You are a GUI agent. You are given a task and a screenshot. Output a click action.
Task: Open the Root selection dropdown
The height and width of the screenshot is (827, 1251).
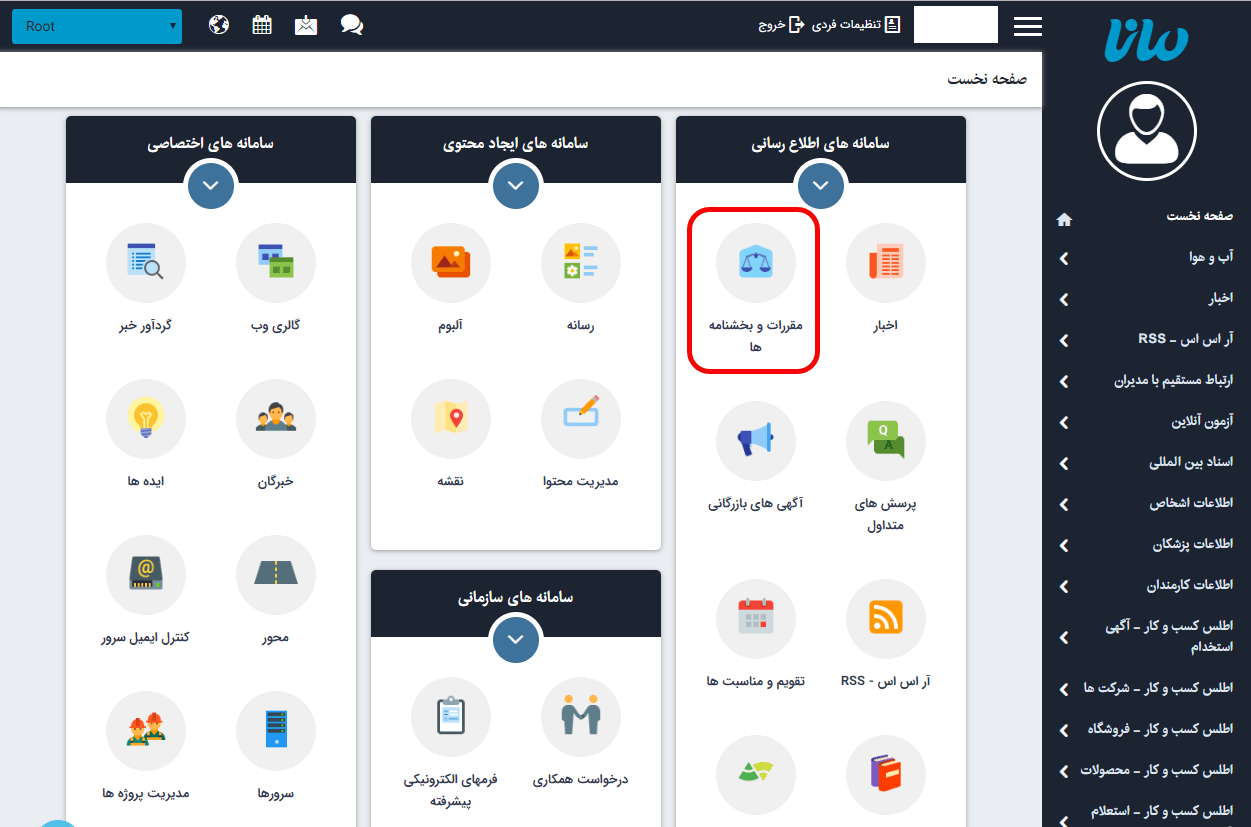click(96, 26)
